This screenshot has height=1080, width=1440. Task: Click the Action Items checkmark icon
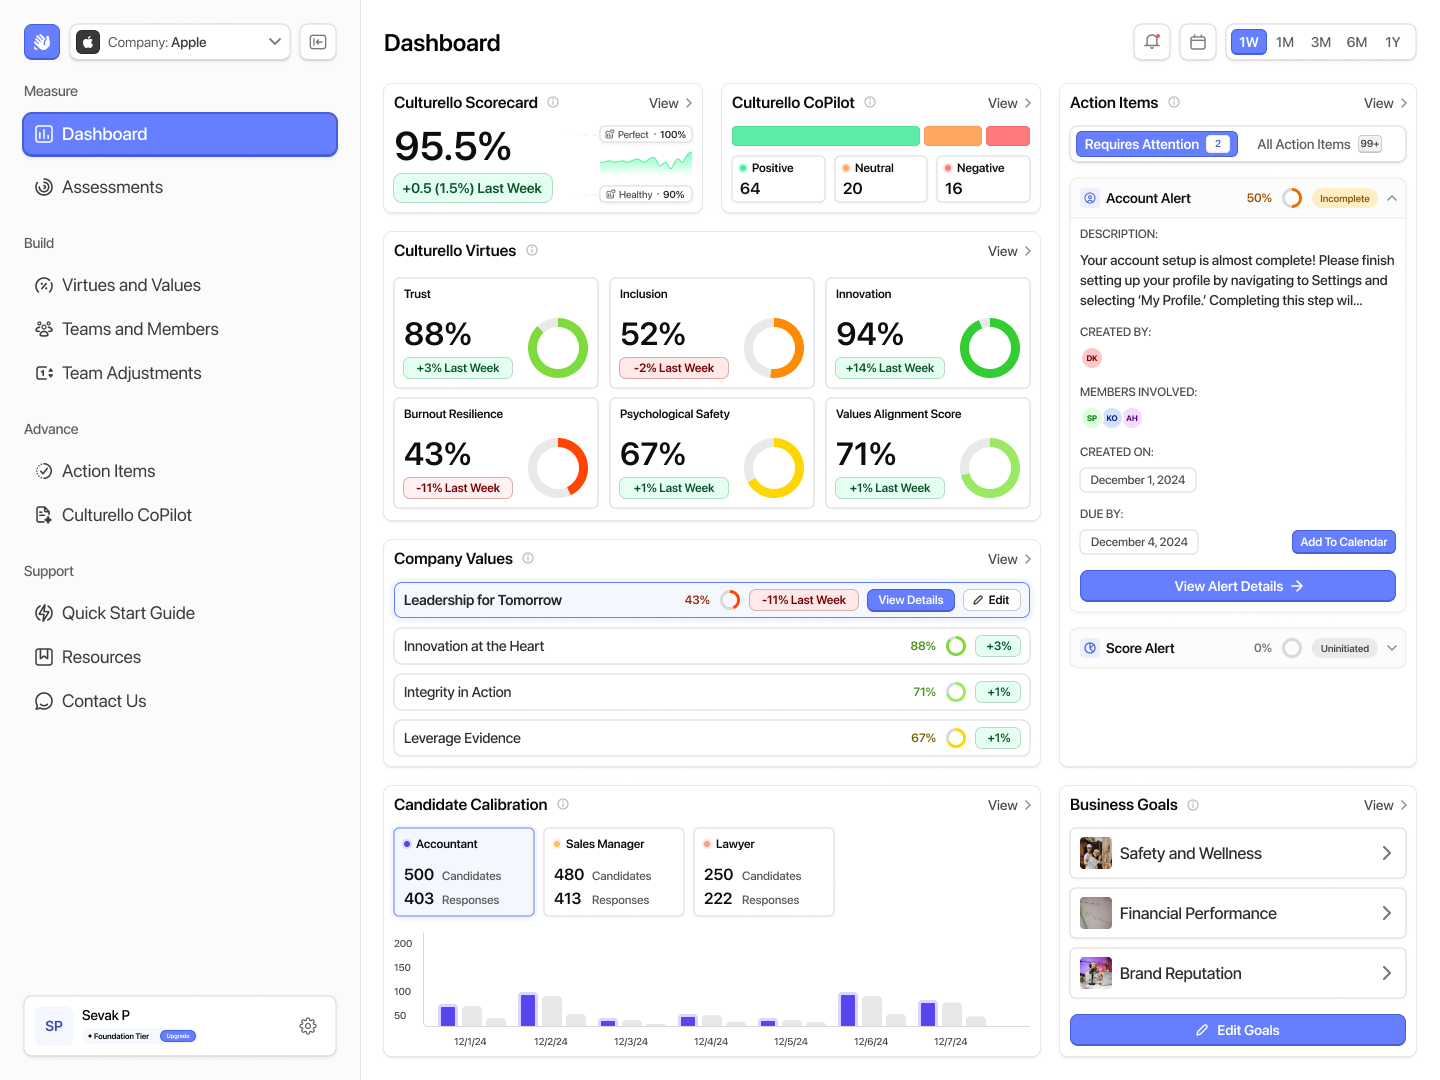click(x=44, y=471)
